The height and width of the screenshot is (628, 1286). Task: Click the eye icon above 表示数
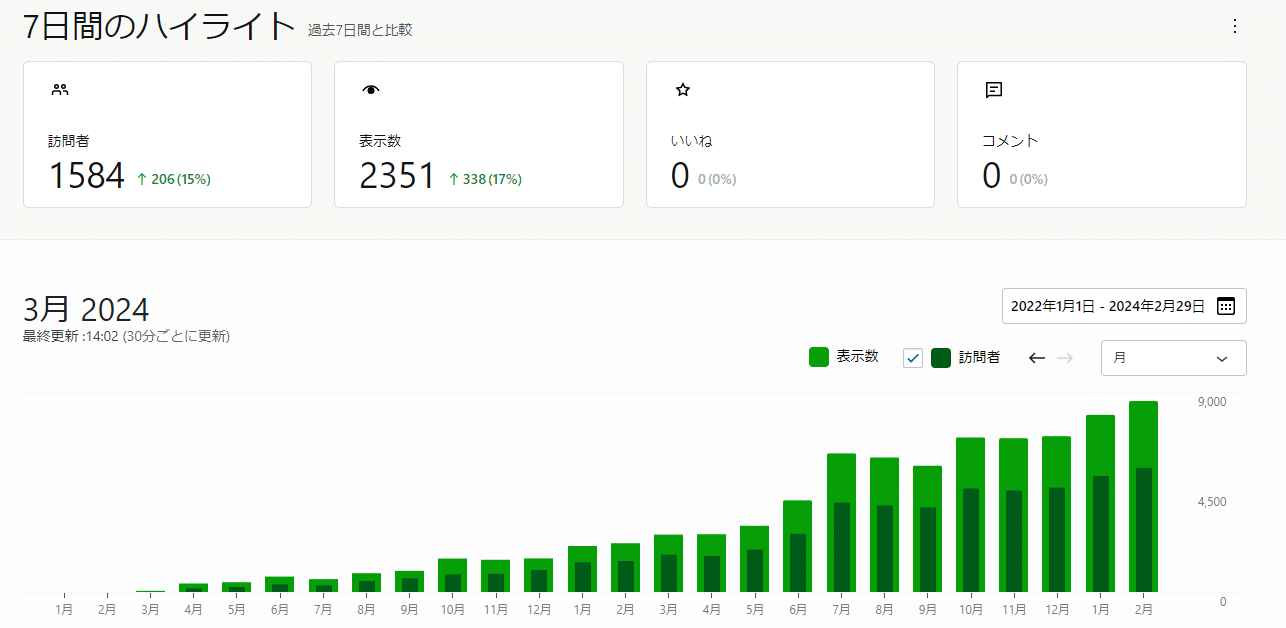point(370,89)
